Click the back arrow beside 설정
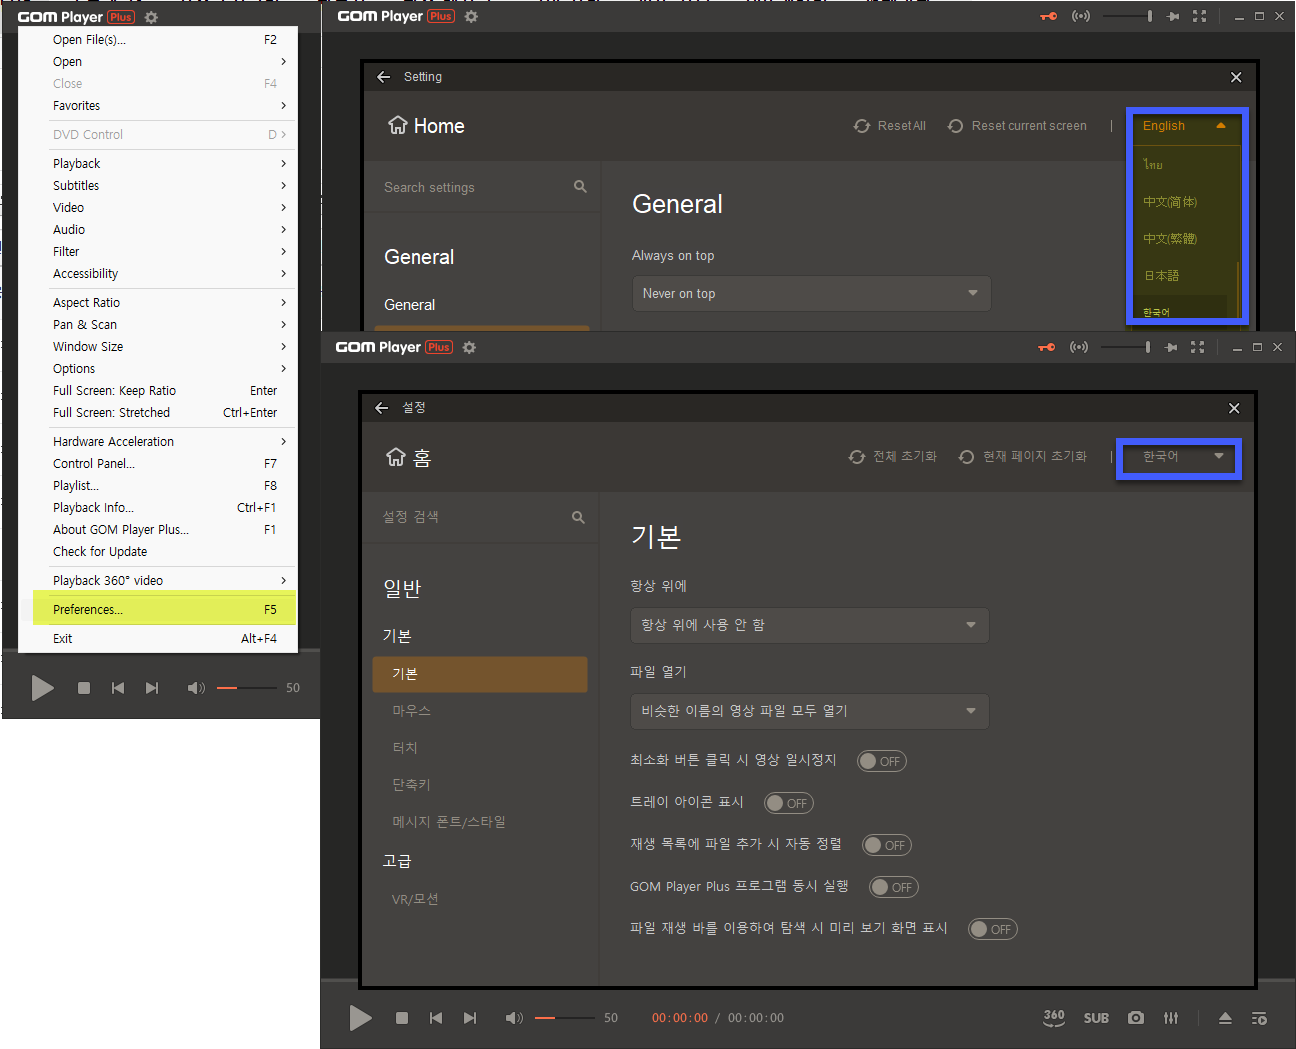Image resolution: width=1296 pixels, height=1049 pixels. pyautogui.click(x=382, y=408)
